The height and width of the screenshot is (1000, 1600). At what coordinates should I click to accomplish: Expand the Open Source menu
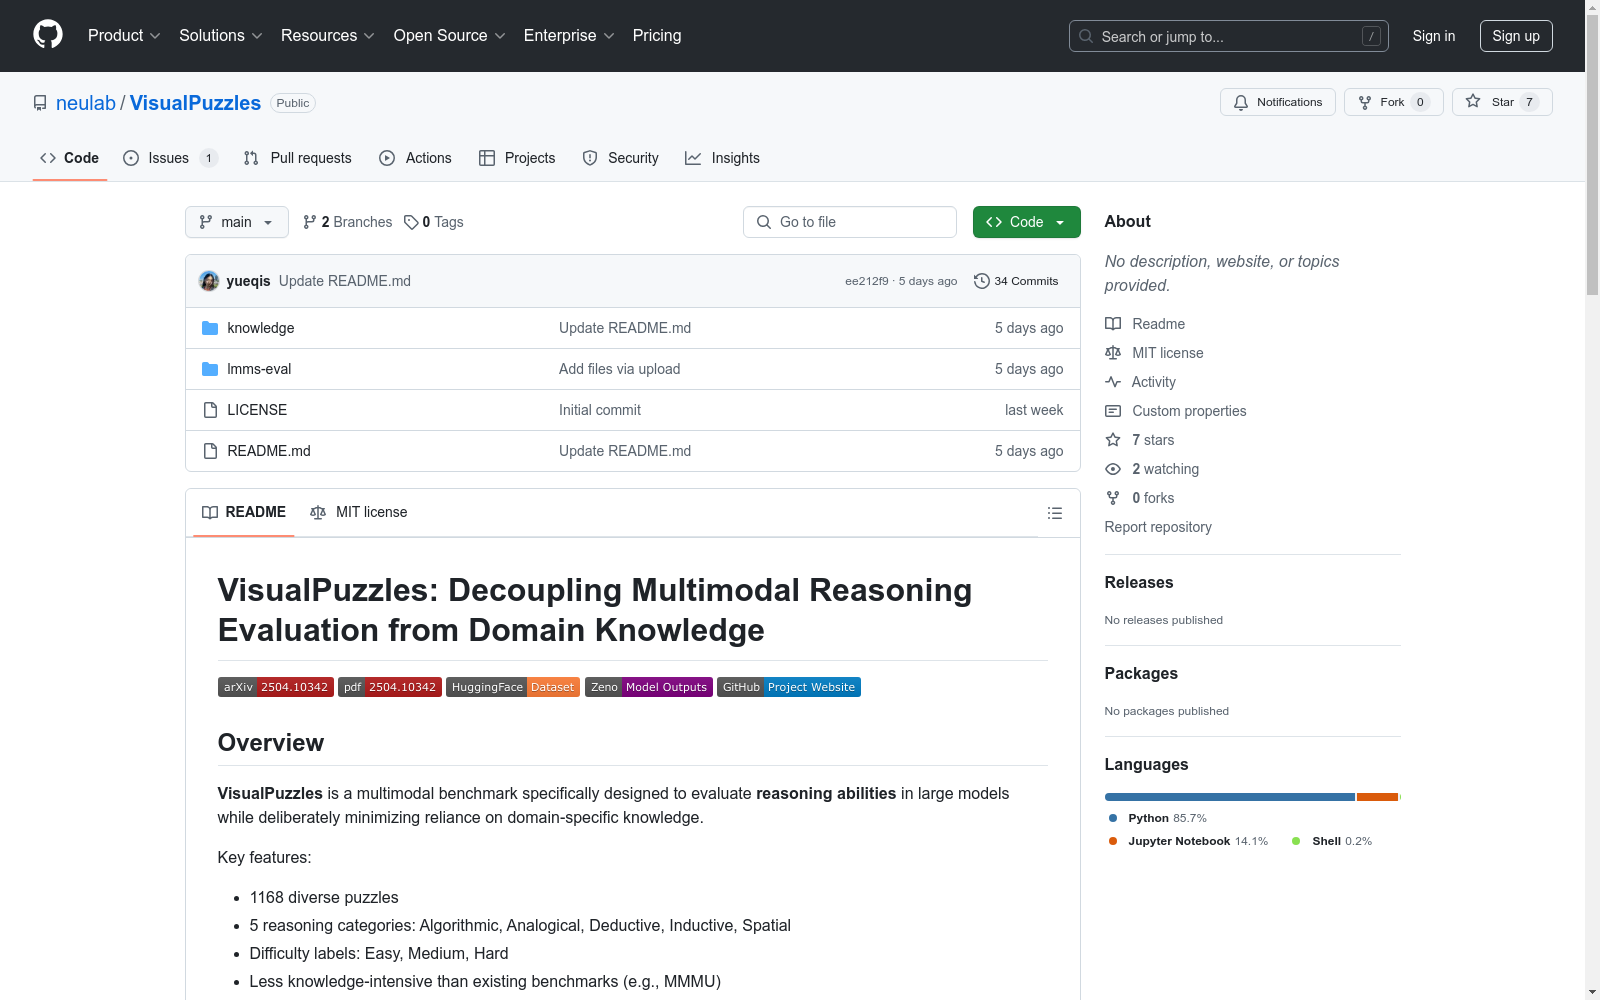[450, 36]
